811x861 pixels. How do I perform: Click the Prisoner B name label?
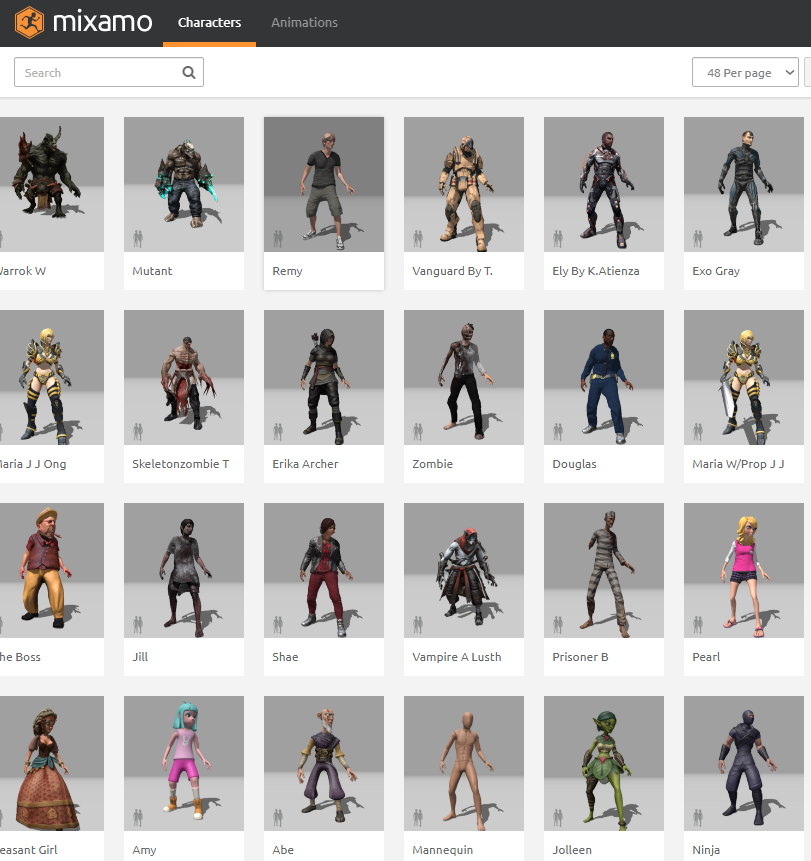(x=580, y=657)
